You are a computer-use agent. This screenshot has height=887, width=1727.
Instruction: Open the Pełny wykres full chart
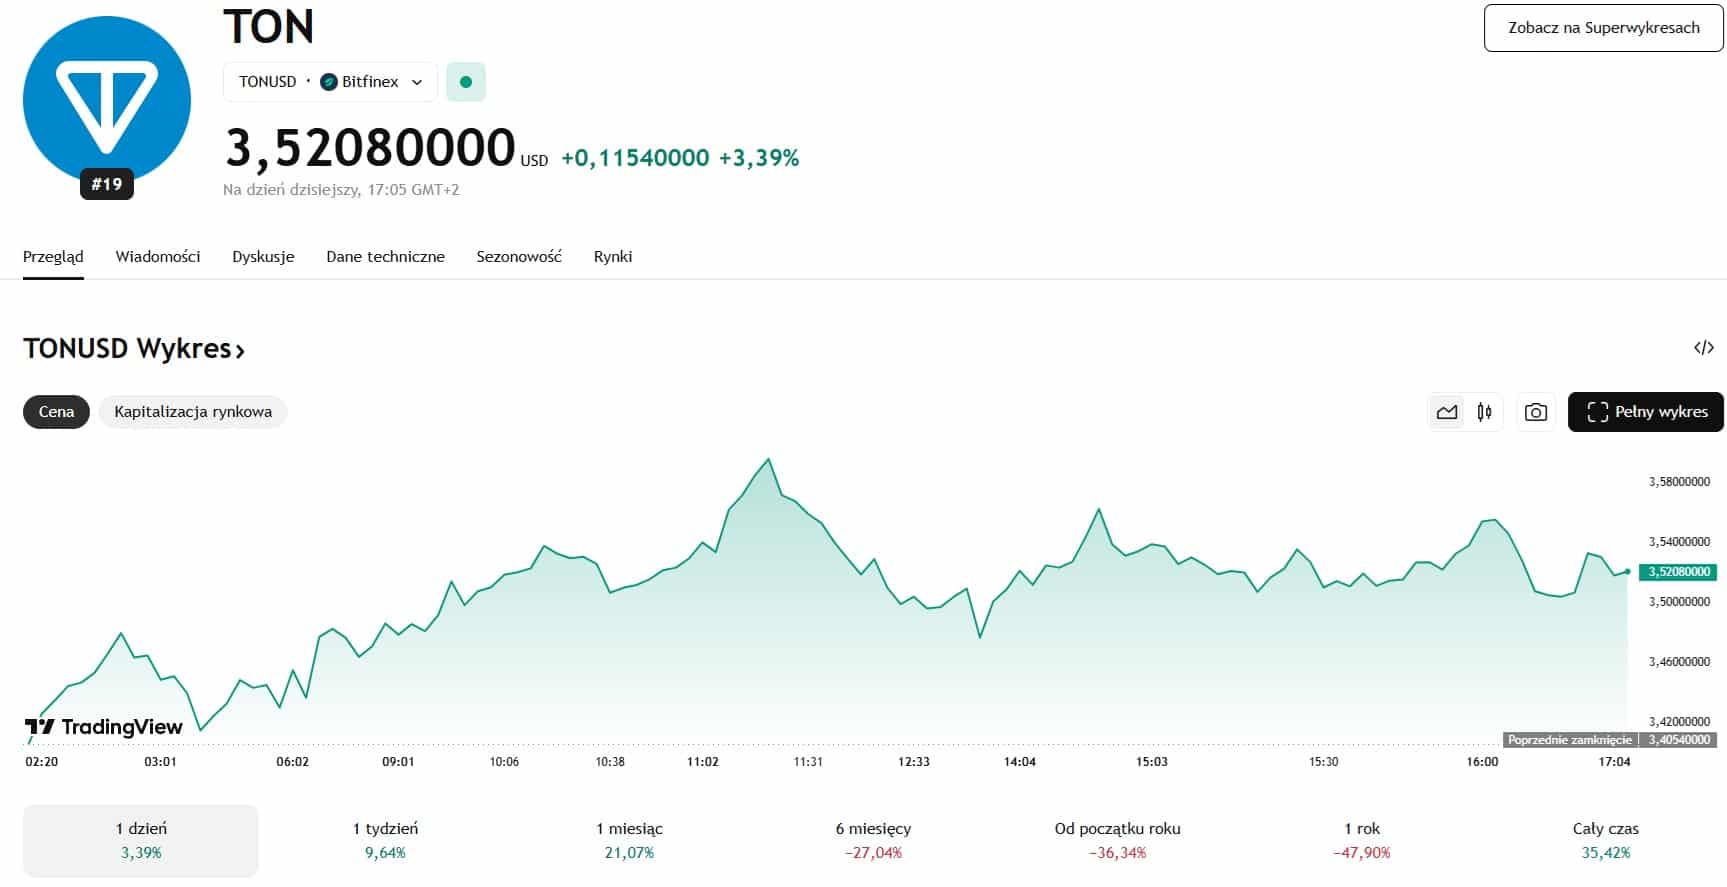coord(1645,412)
